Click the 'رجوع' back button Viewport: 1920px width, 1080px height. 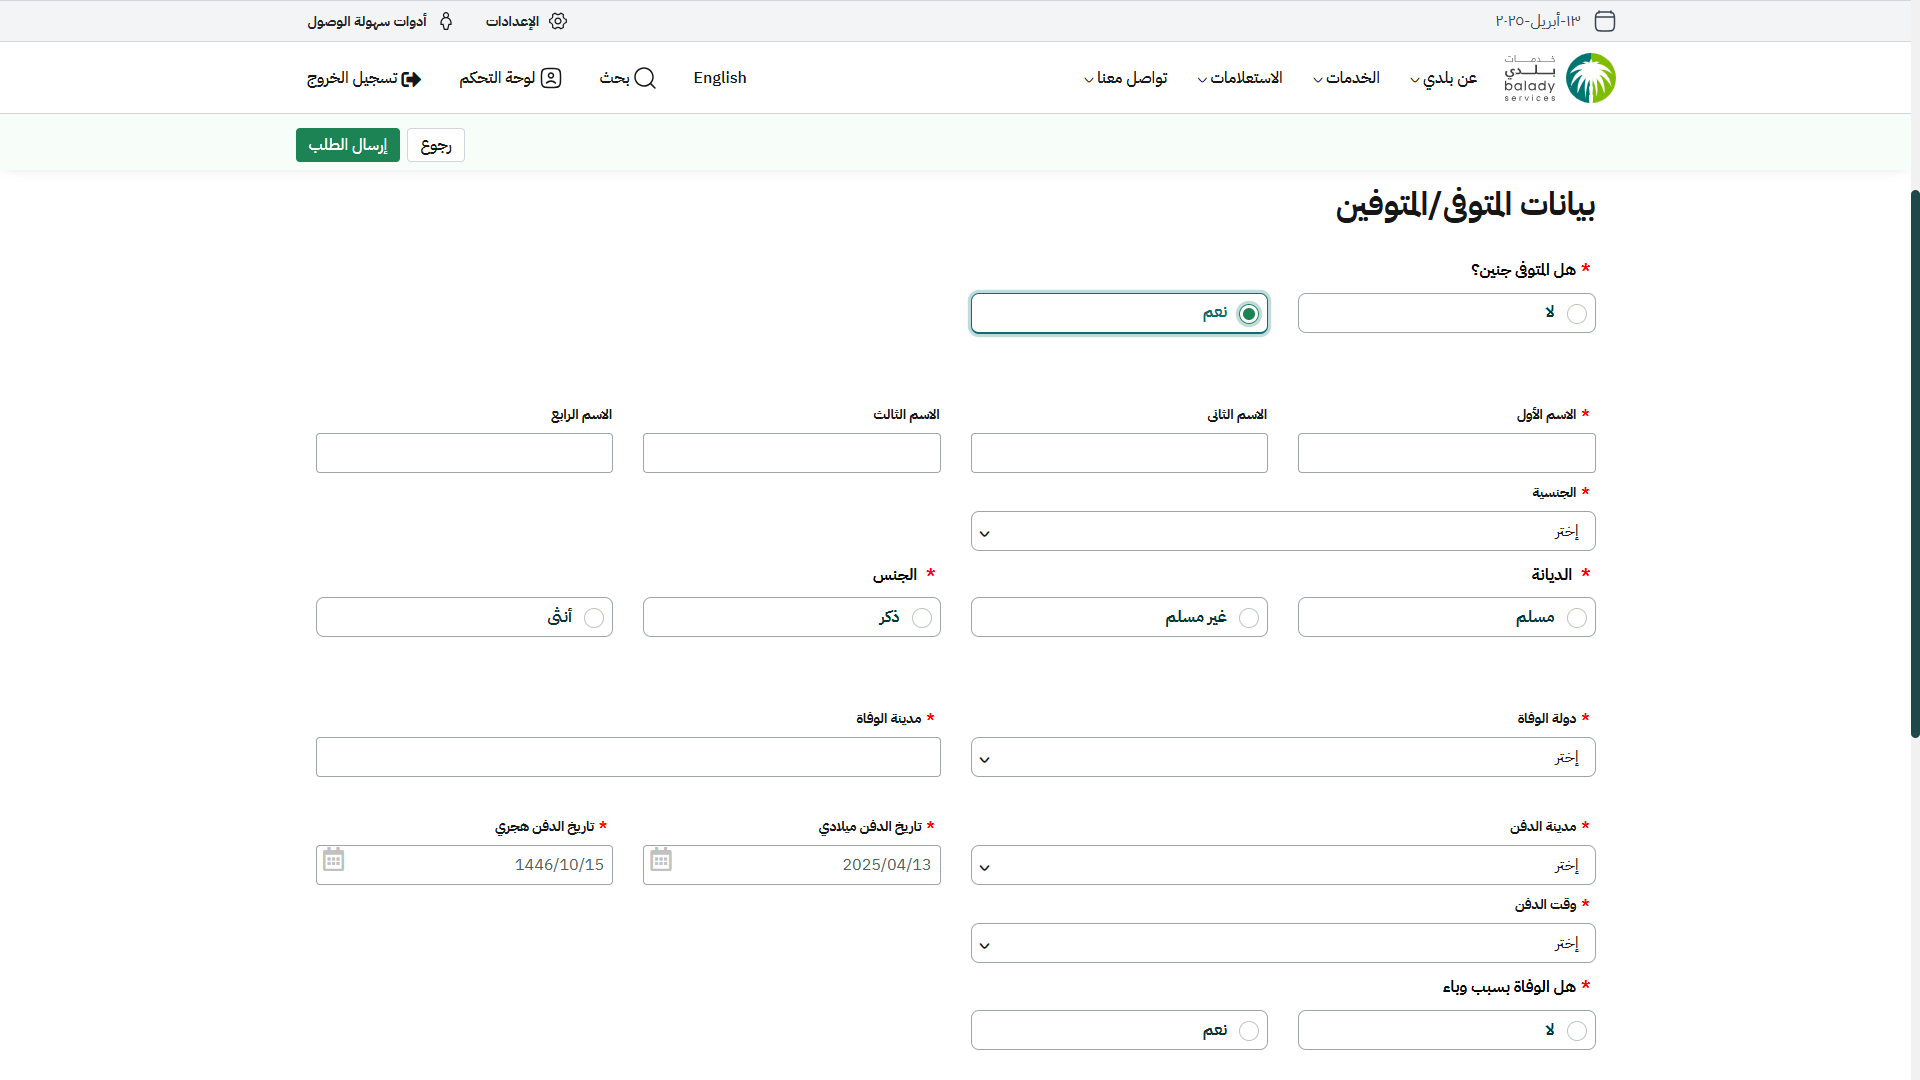click(436, 146)
